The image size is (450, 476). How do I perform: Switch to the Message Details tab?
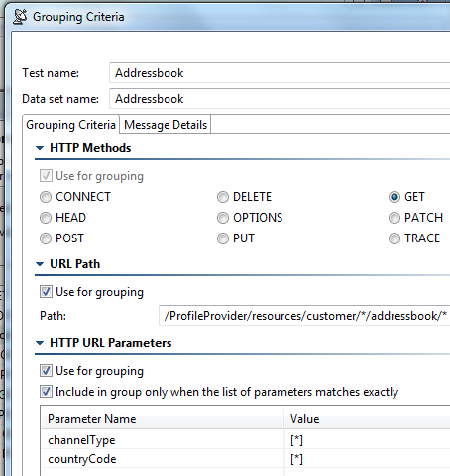(165, 125)
